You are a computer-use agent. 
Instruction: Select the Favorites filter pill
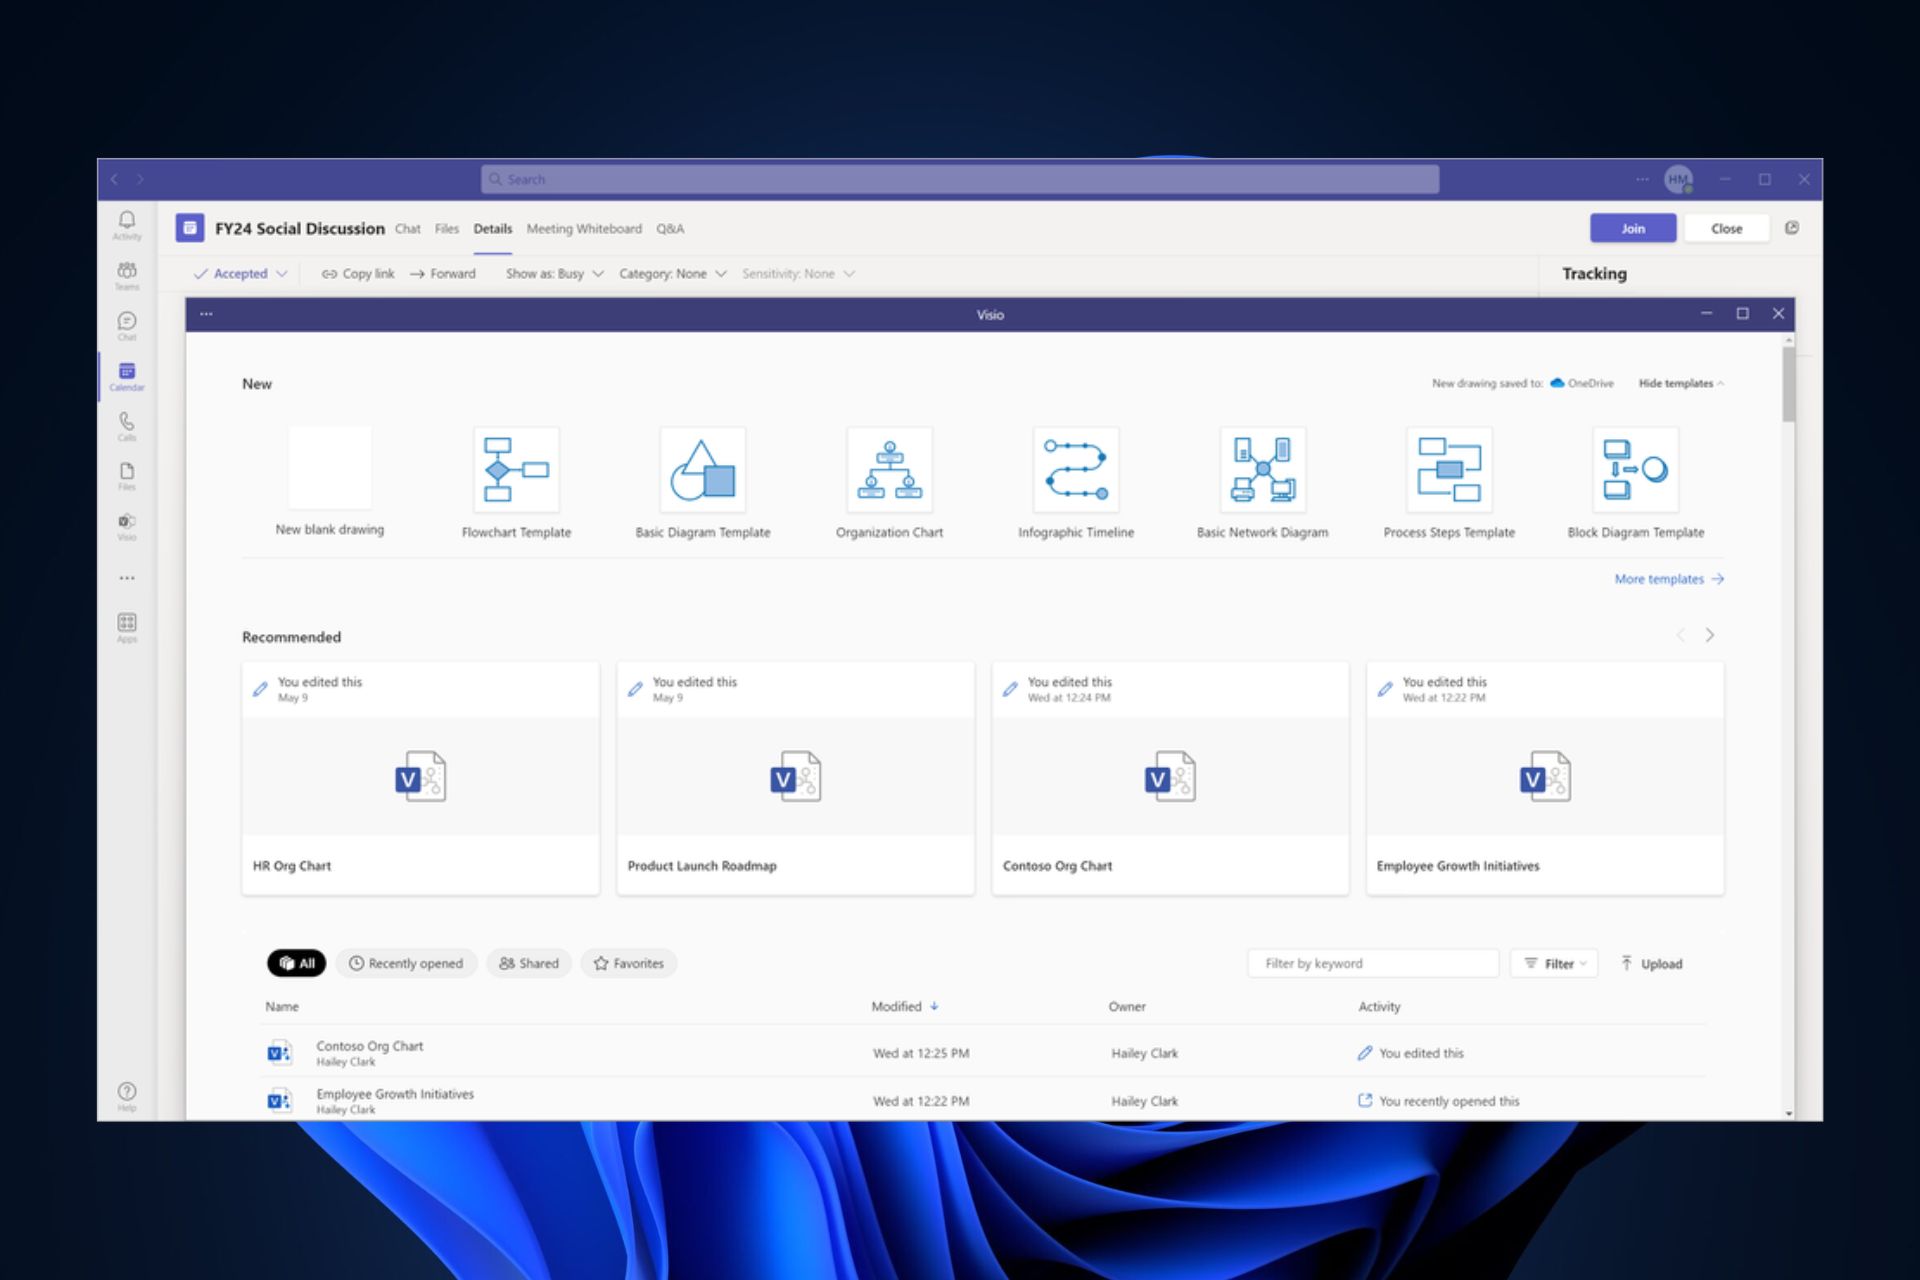(629, 963)
